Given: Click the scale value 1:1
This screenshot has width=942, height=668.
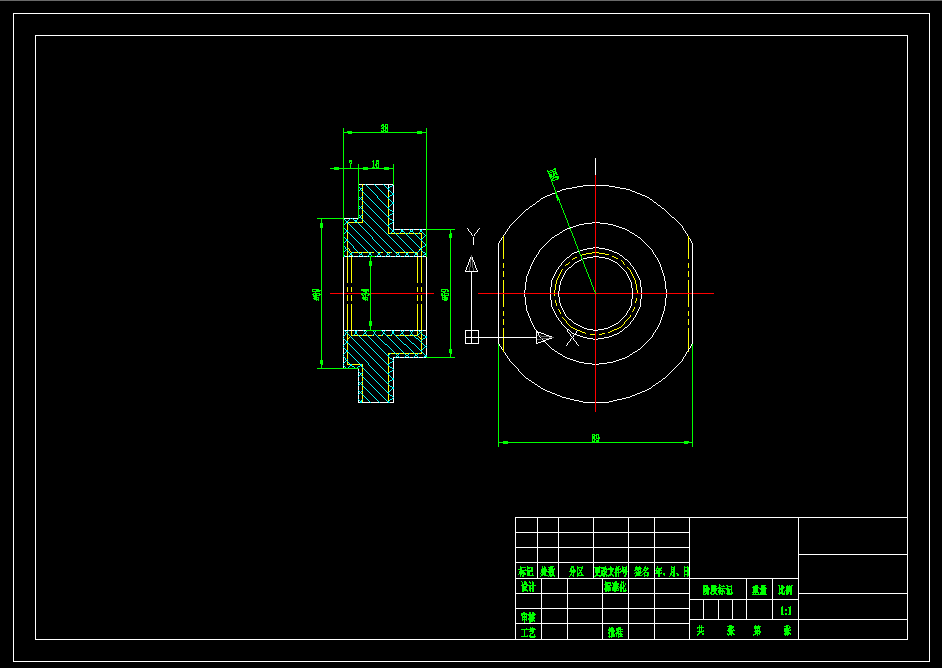Looking at the screenshot, I should (786, 611).
